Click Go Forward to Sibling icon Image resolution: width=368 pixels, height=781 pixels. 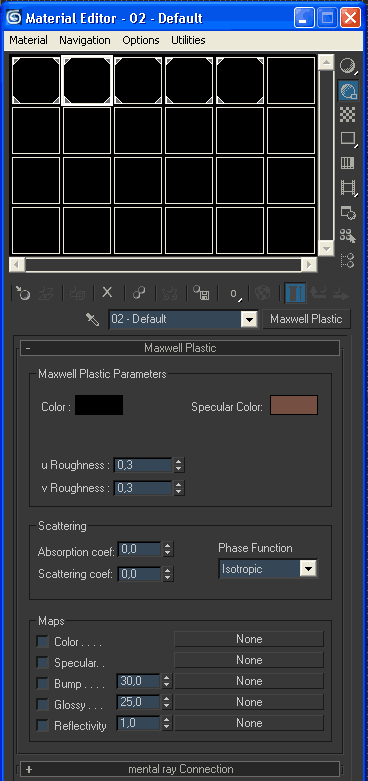[341, 294]
